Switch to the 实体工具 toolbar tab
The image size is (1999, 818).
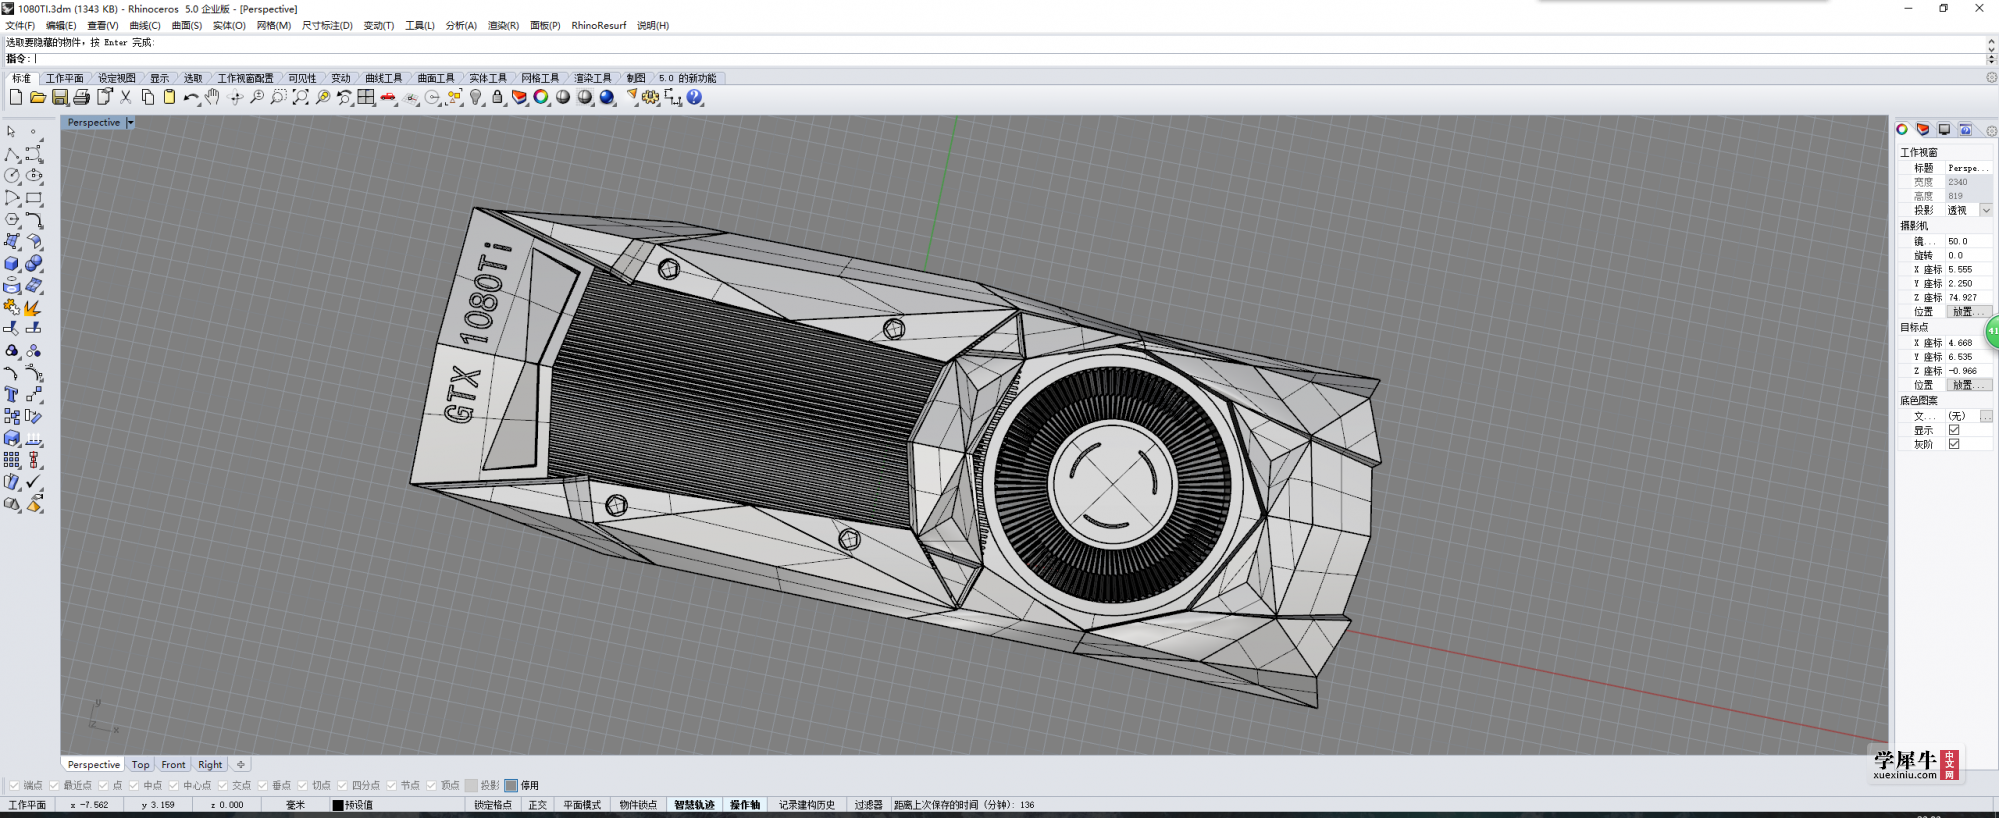click(x=488, y=78)
